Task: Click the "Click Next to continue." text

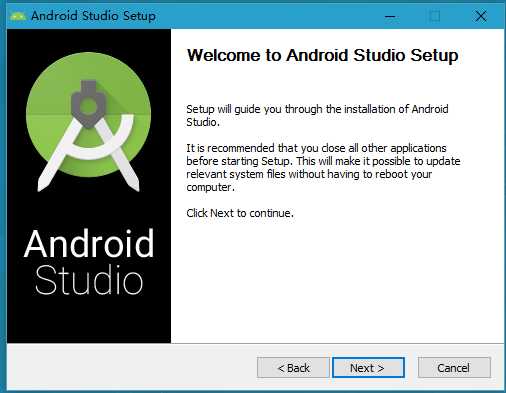Action: (x=240, y=213)
